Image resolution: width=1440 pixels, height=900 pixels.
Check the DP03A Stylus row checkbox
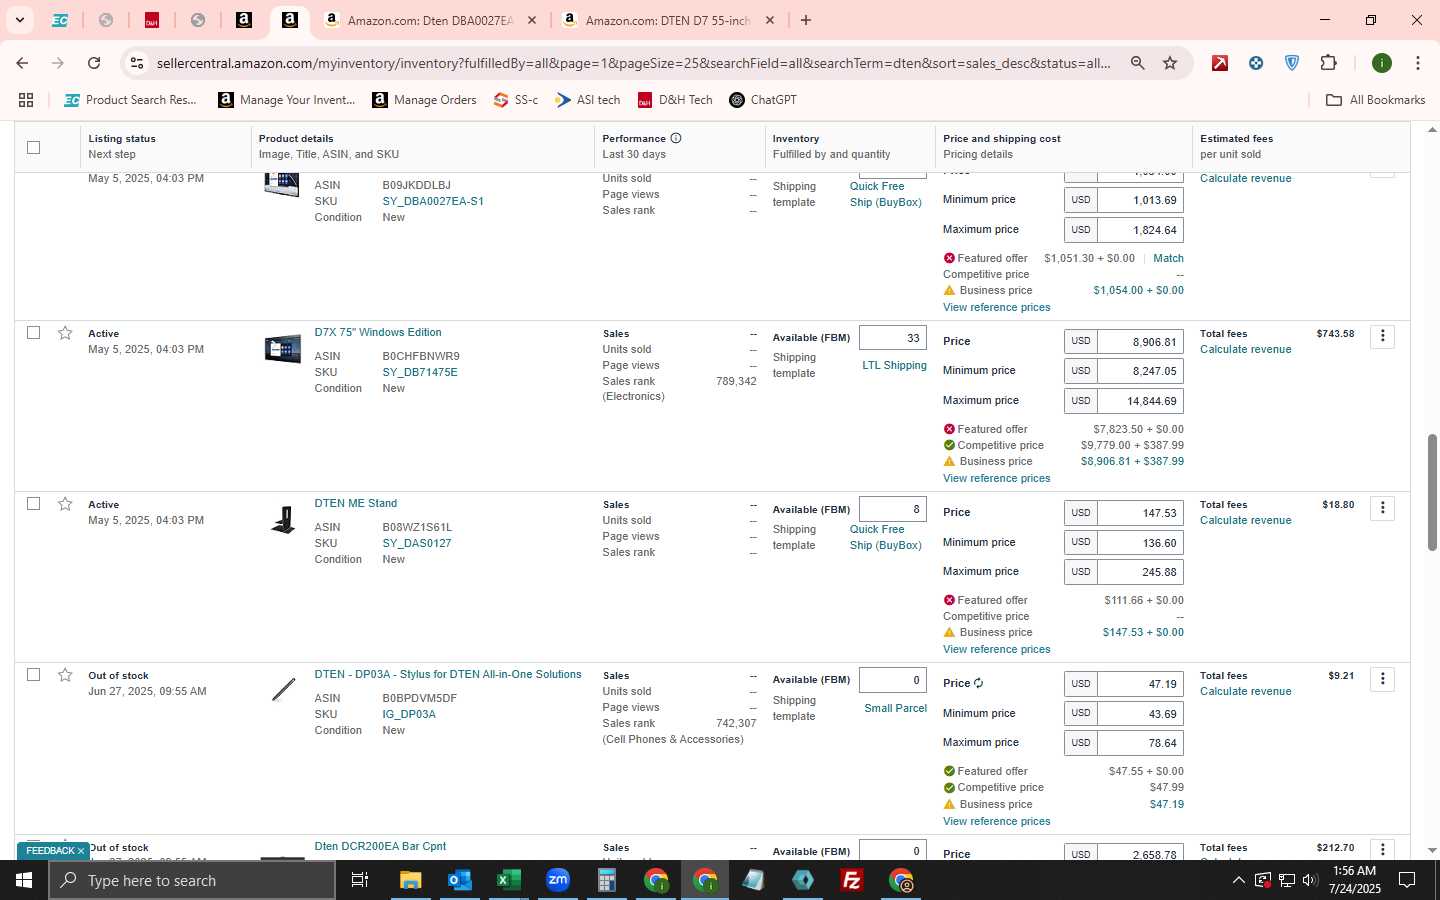(33, 675)
